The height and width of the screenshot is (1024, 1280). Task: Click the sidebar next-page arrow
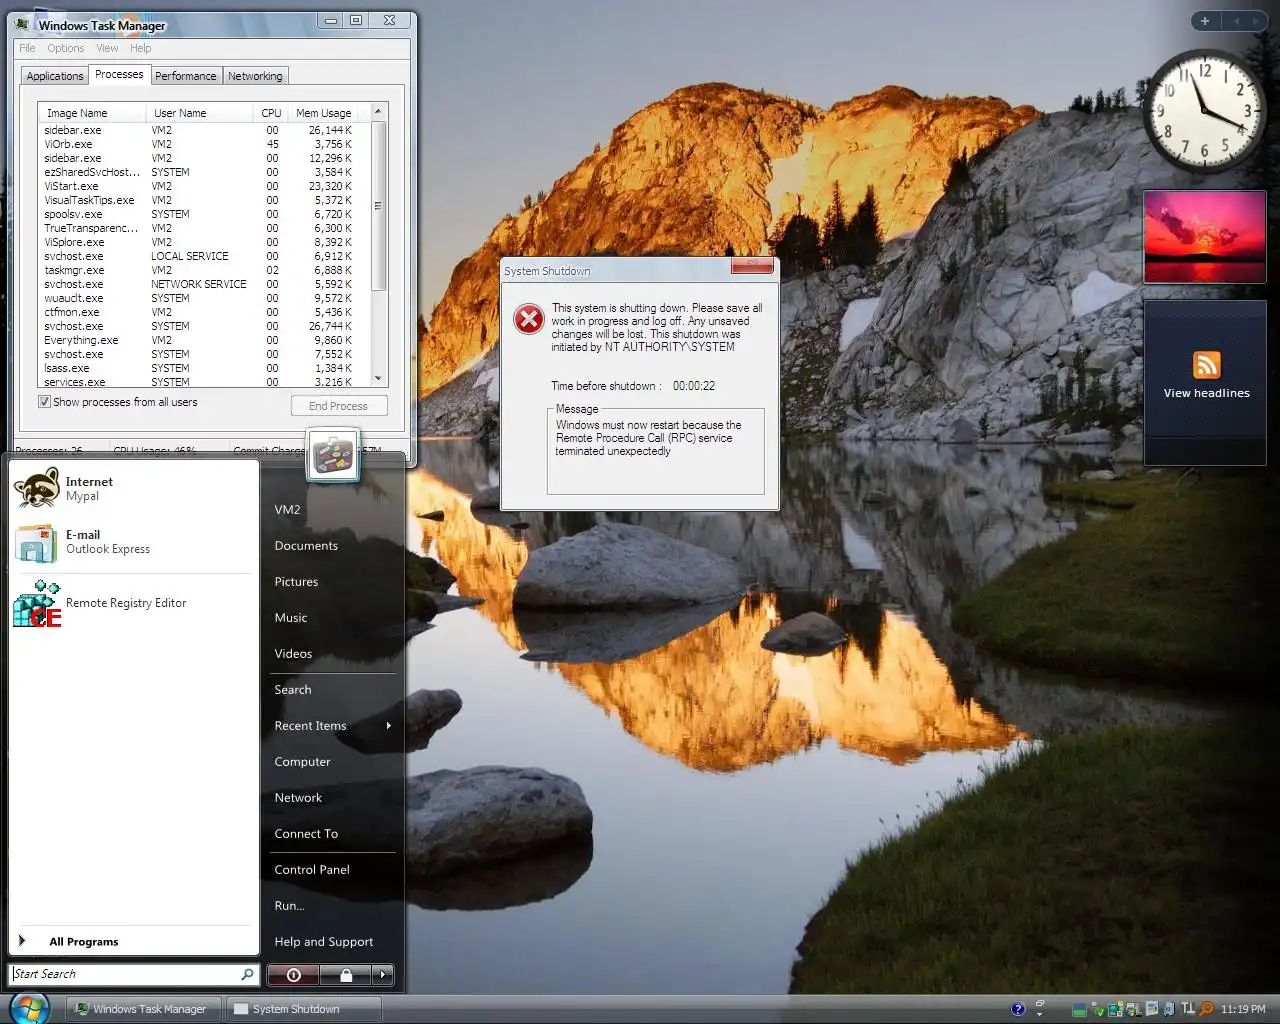point(1256,21)
